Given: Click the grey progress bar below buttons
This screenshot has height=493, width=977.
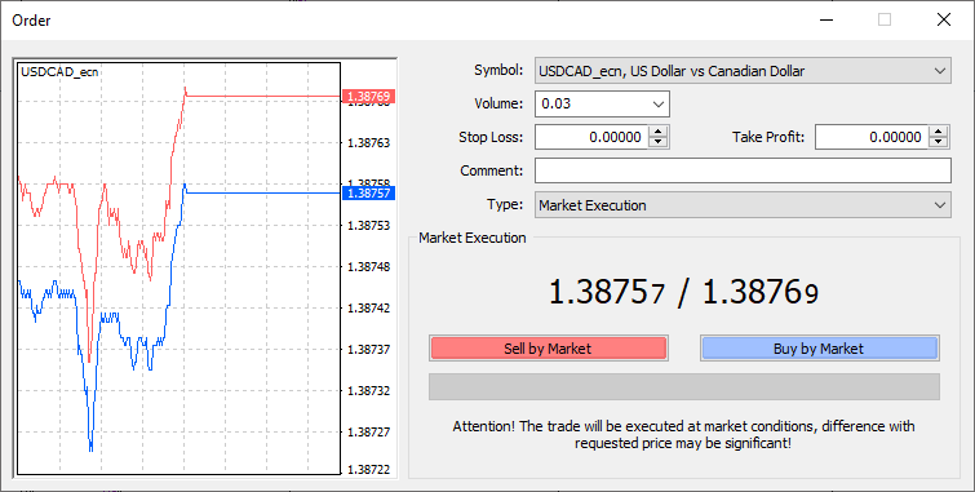Looking at the screenshot, I should click(683, 386).
